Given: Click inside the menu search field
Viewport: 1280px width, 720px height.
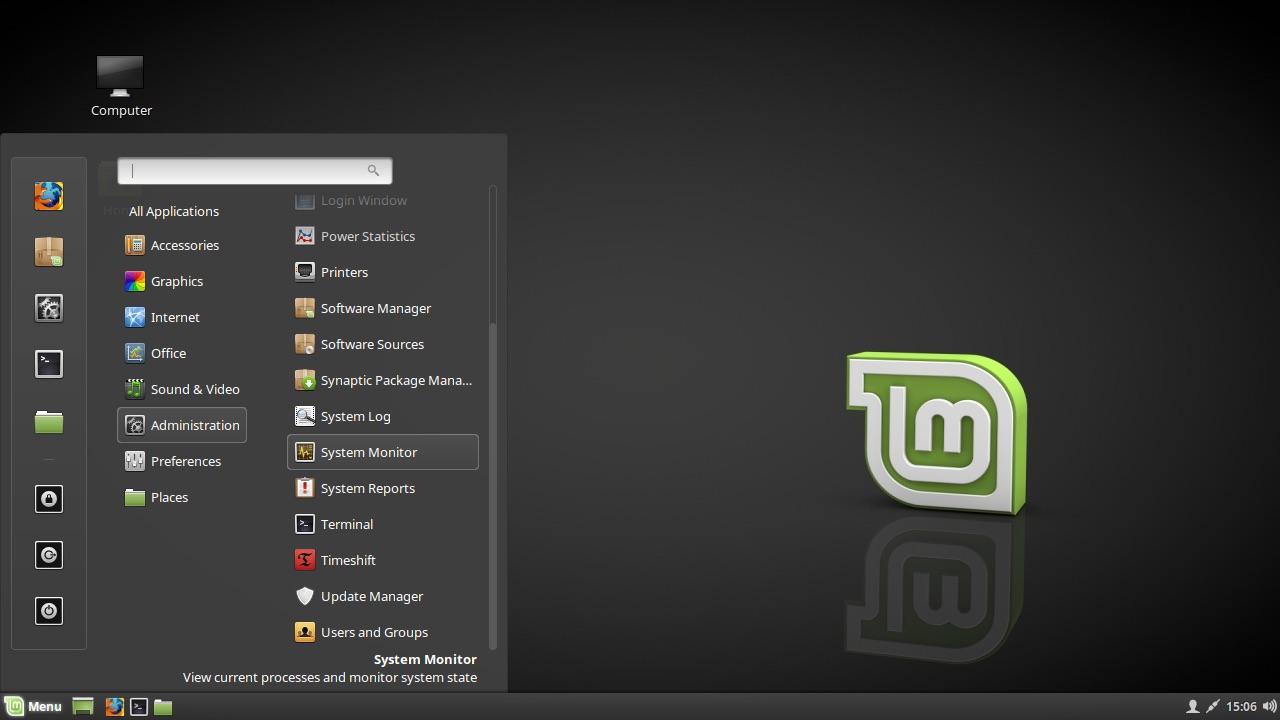Looking at the screenshot, I should (254, 171).
